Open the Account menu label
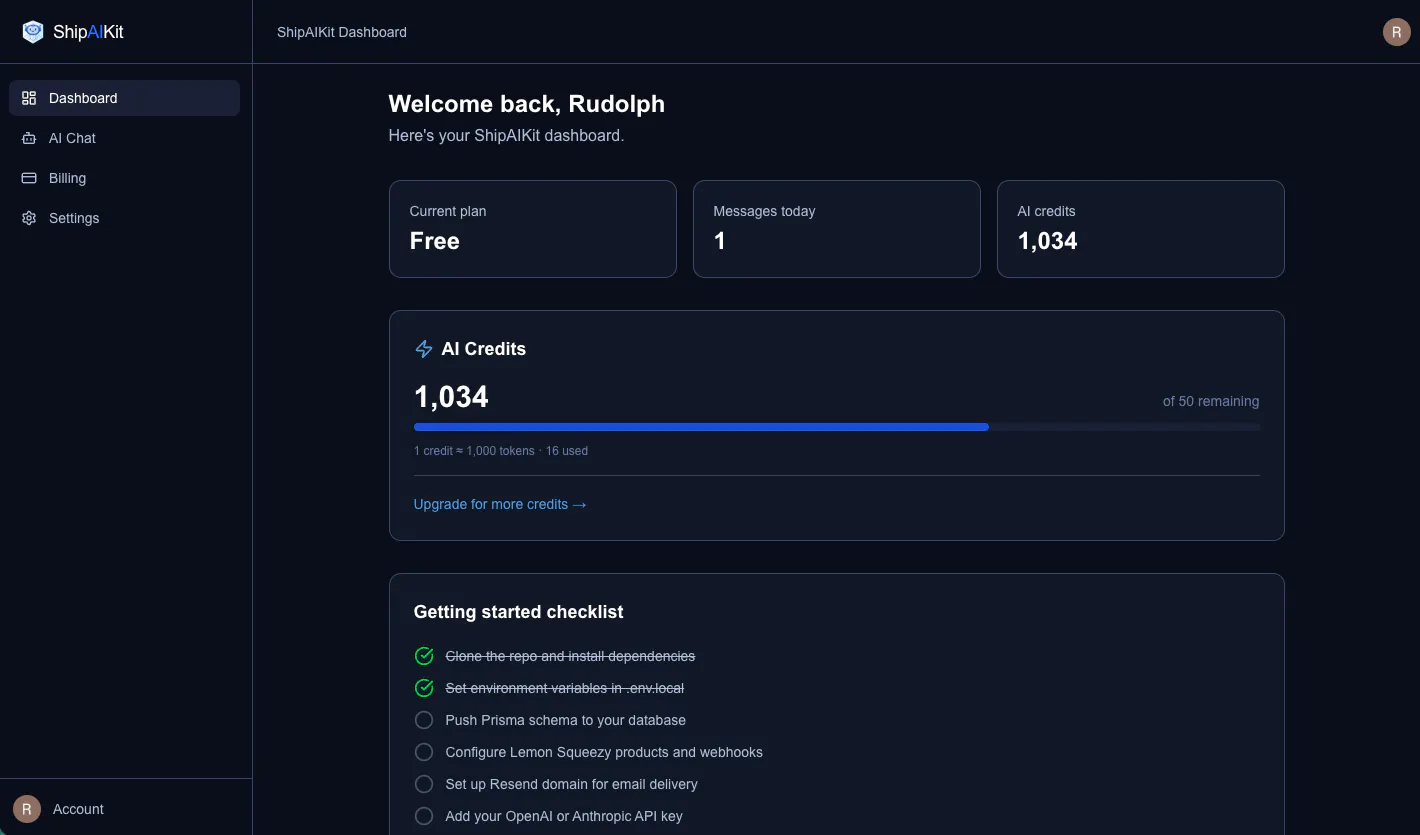Screen dimensions: 1420x835 pos(78,809)
